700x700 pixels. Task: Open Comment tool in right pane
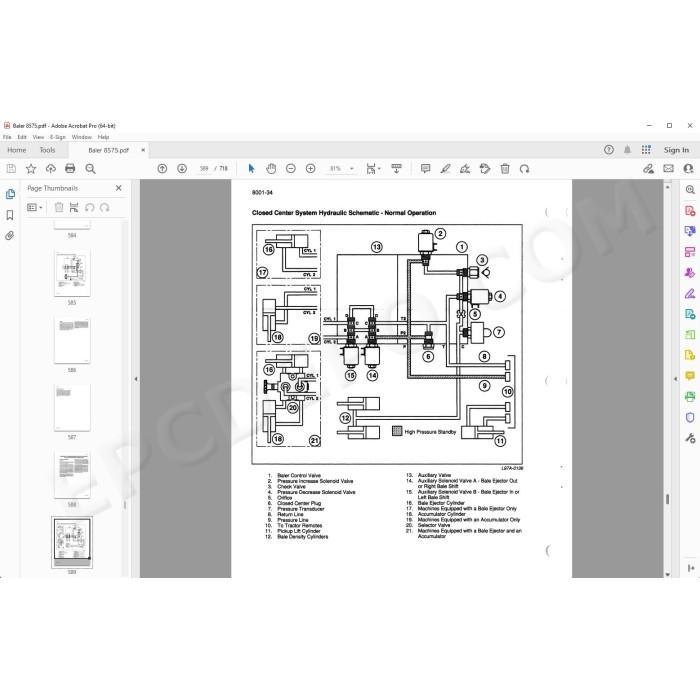click(x=690, y=376)
